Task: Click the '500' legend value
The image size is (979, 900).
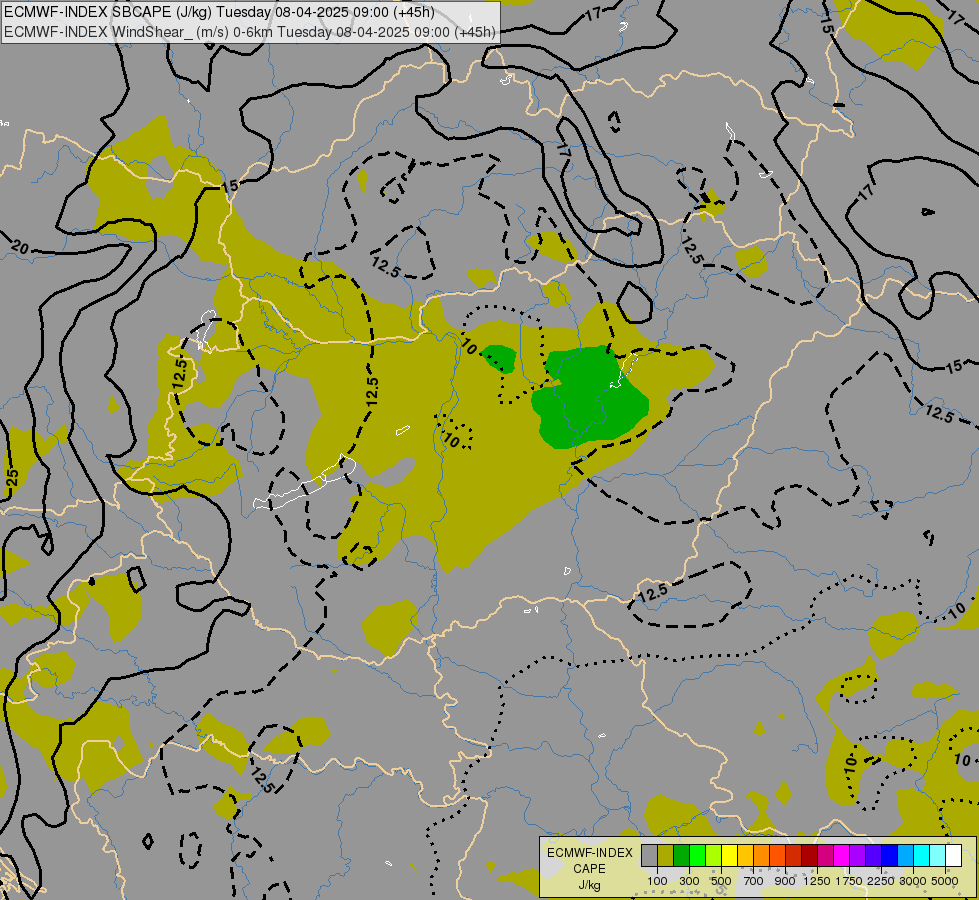Action: tap(722, 881)
